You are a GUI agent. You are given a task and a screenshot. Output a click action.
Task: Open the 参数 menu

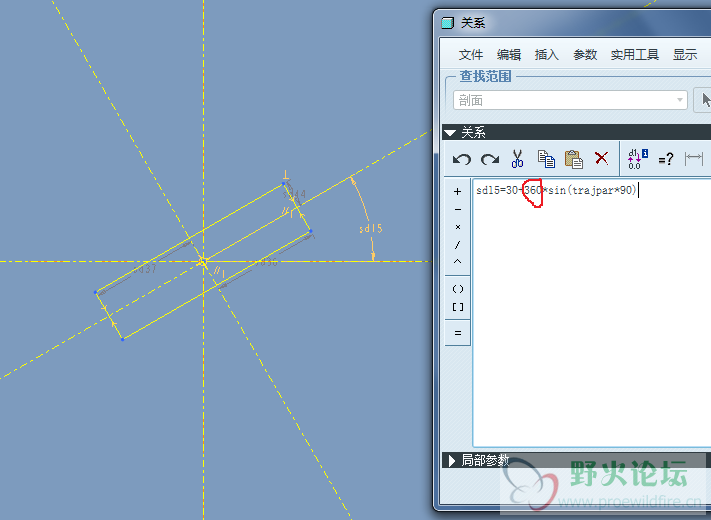point(585,55)
